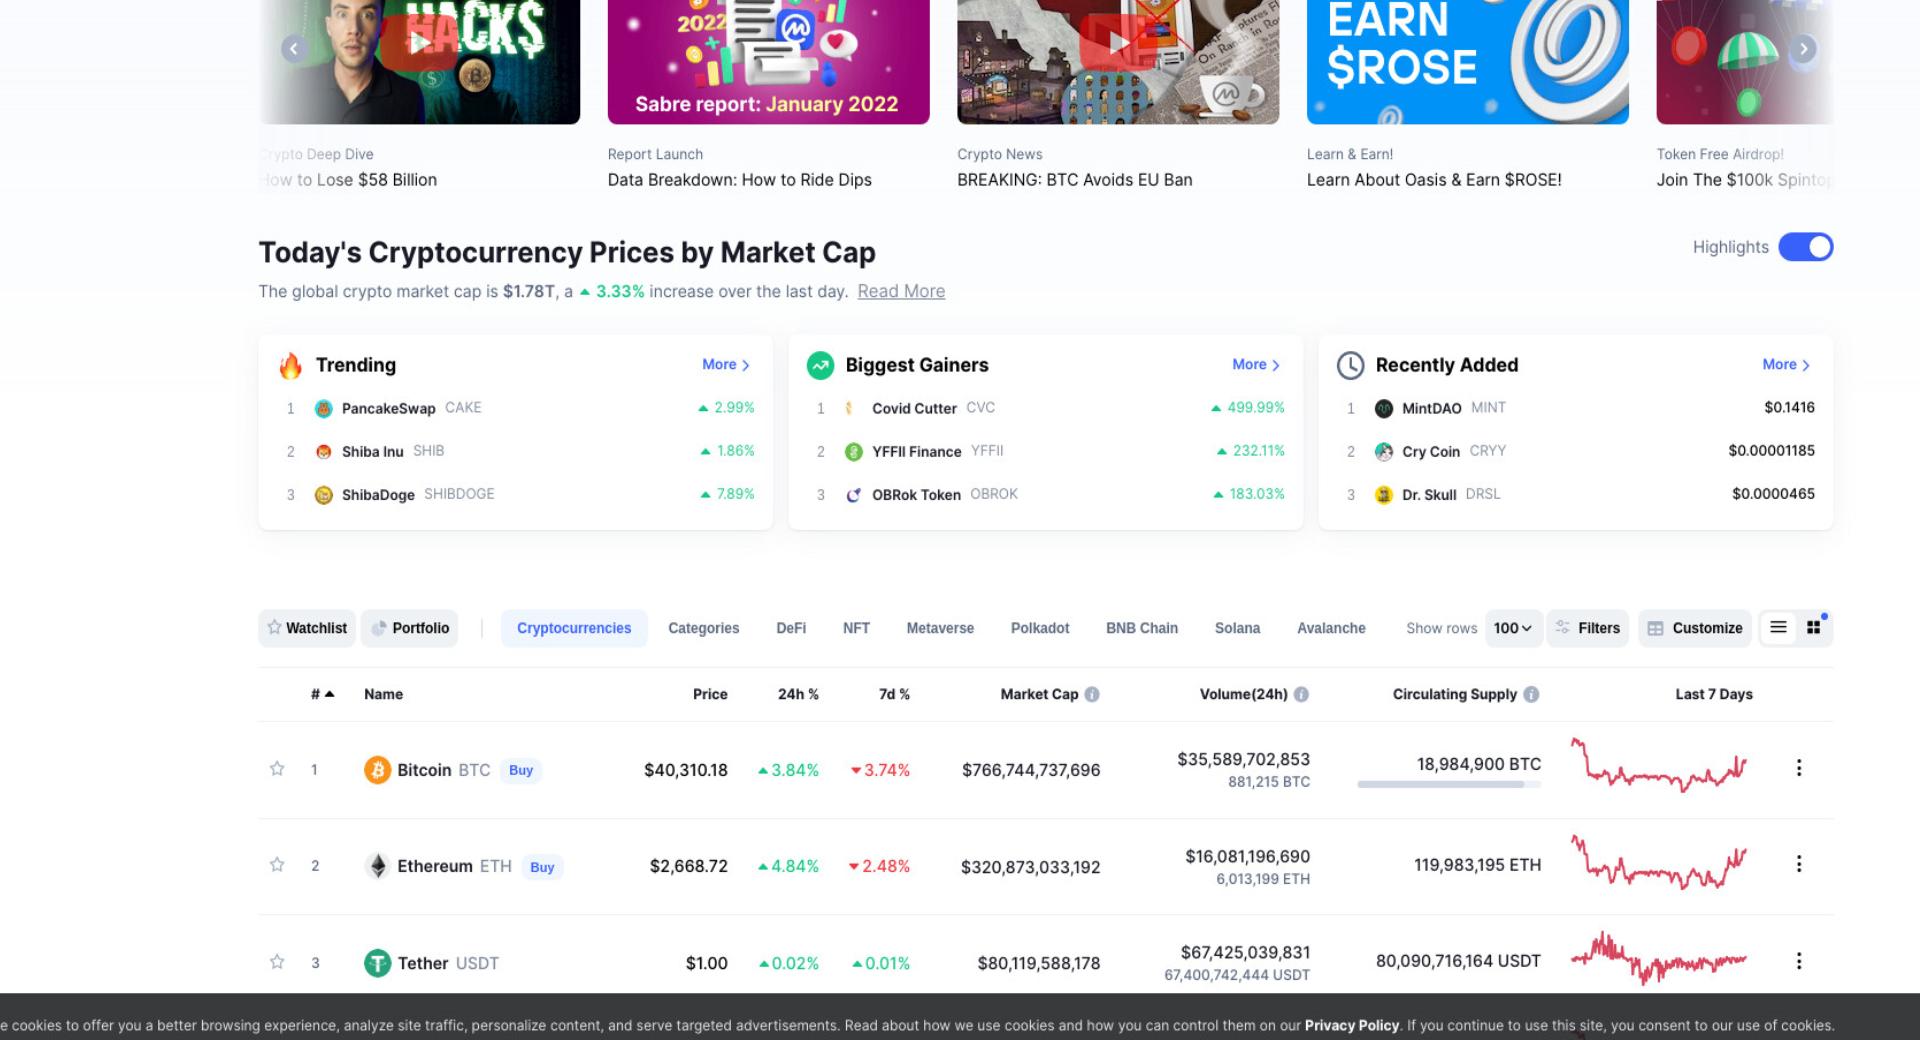Switch to the NFT tab
The image size is (1920, 1040).
tap(856, 628)
